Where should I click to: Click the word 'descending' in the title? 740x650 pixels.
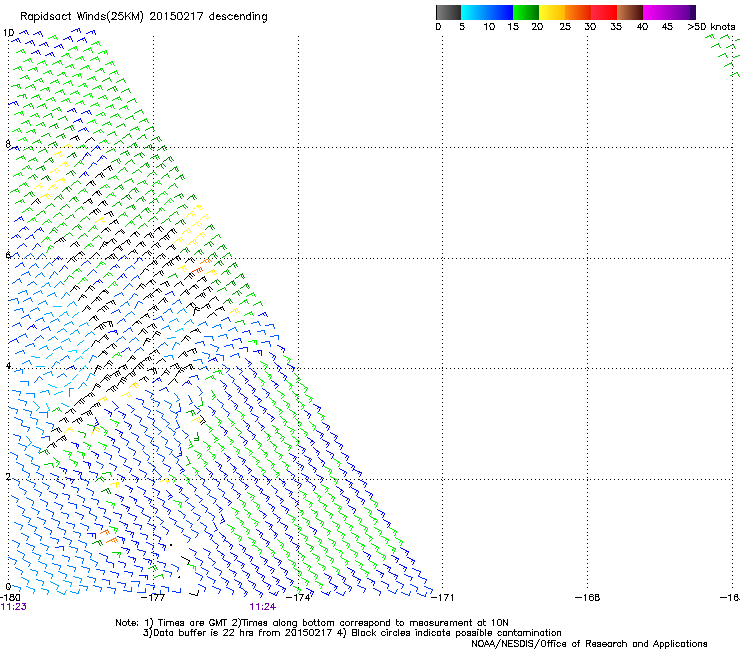[x=238, y=17]
